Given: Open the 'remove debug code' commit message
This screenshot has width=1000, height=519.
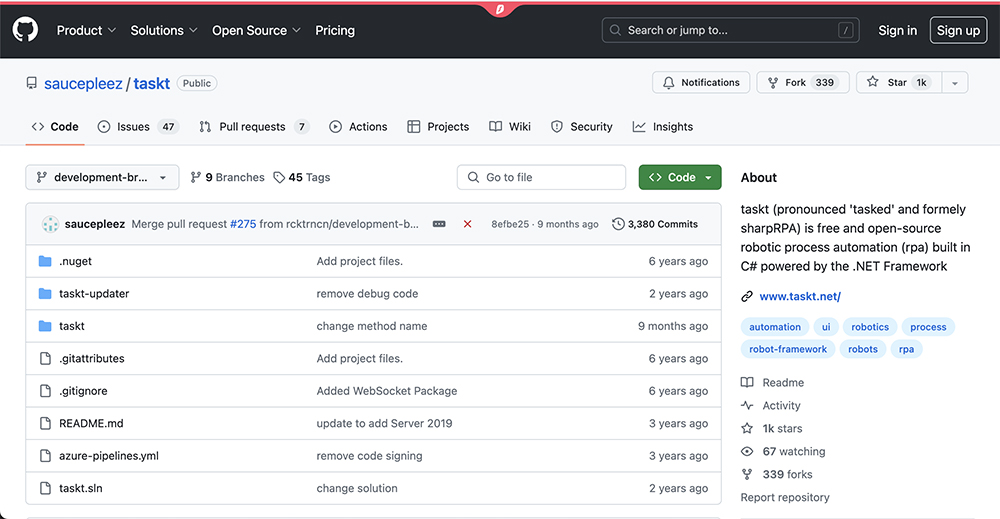Looking at the screenshot, I should pos(367,293).
